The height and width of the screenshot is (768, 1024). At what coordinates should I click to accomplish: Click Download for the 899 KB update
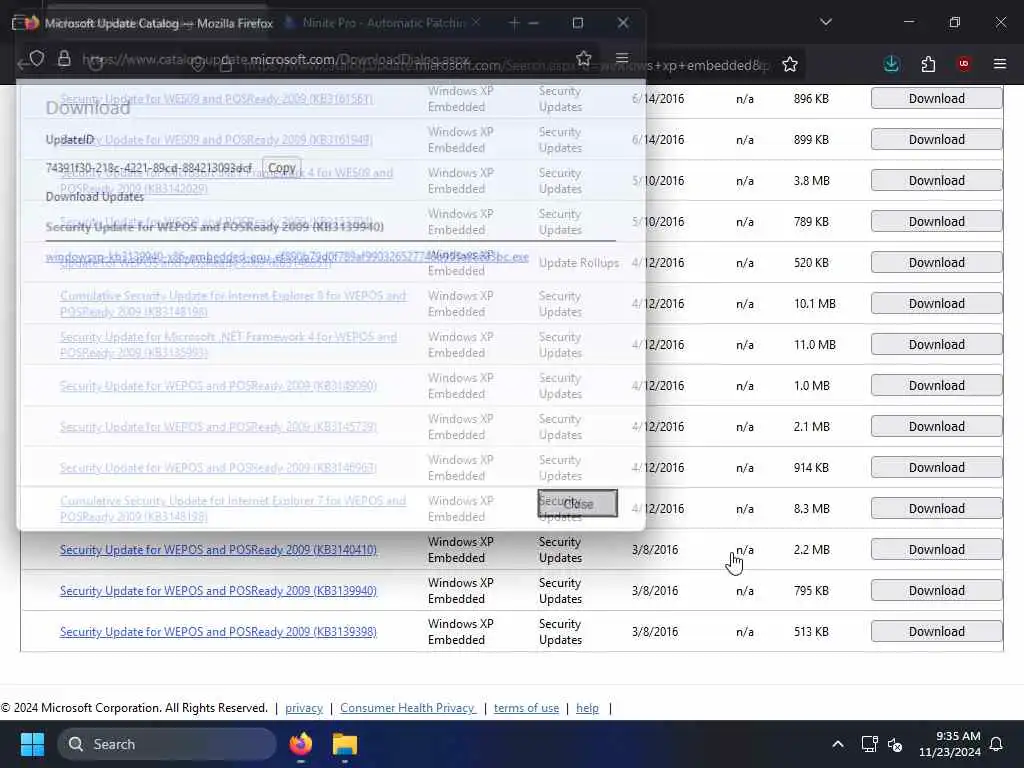(936, 140)
